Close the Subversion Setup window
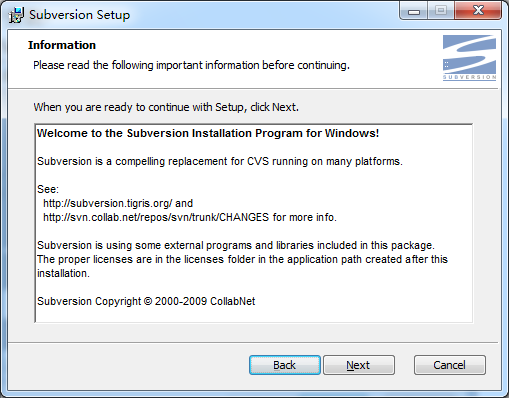 (x=478, y=11)
